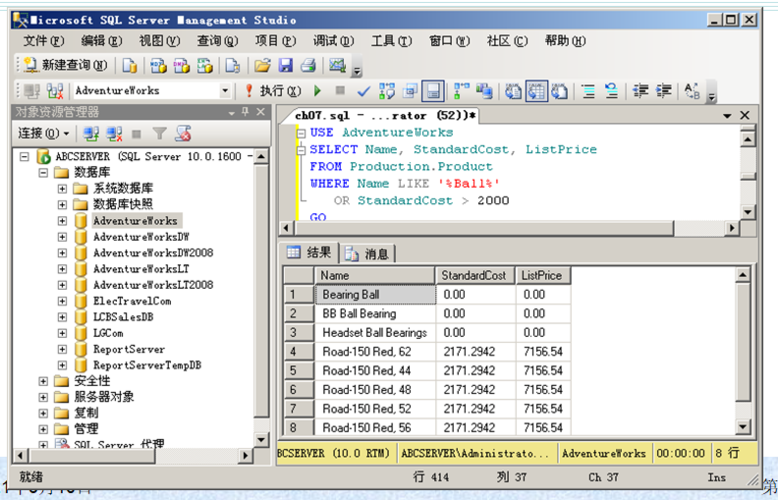Click Object Explorer Connect server icon
Viewport: 778px width, 500px height.
coord(91,133)
